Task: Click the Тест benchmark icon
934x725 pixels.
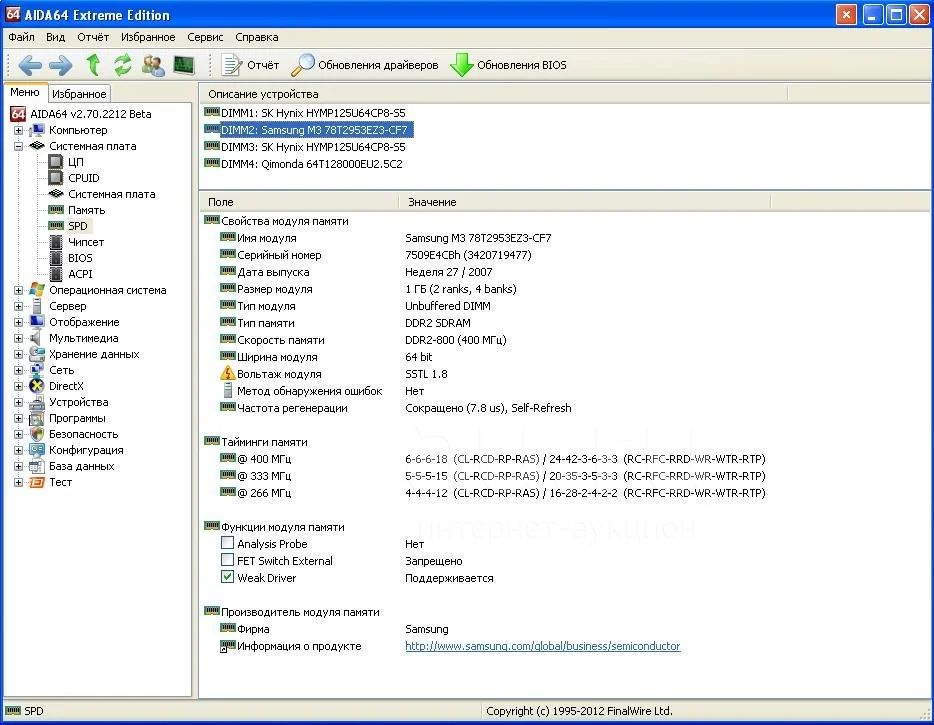Action: [37, 482]
